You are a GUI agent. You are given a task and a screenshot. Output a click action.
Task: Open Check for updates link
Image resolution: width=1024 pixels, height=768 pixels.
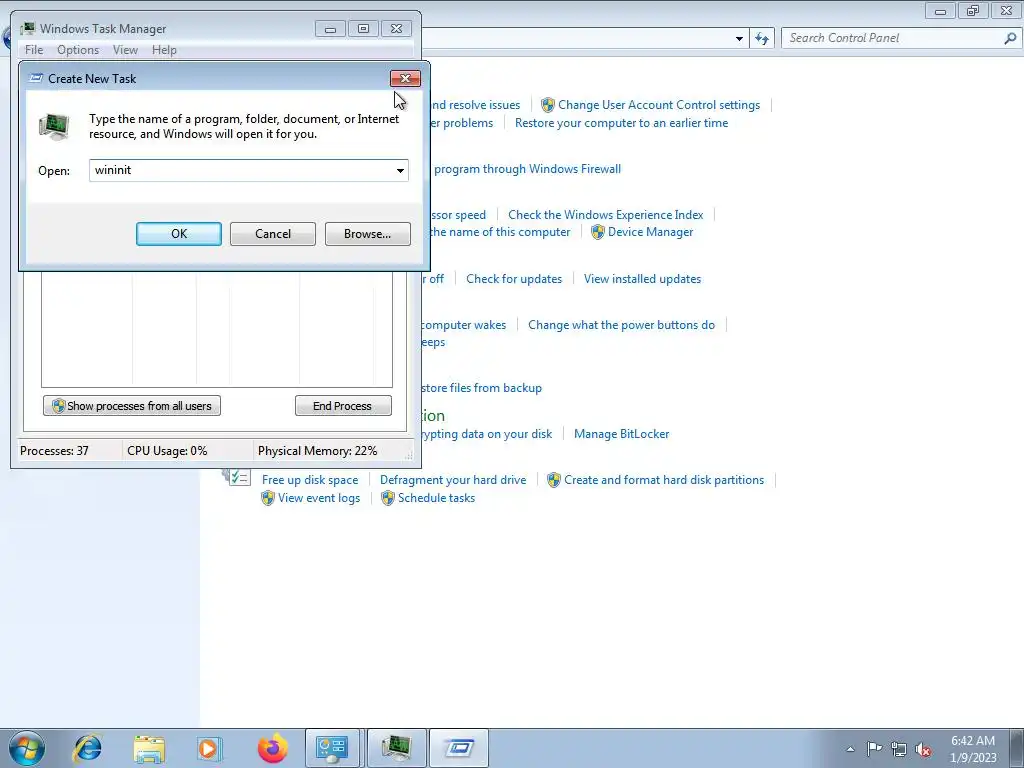tap(514, 279)
